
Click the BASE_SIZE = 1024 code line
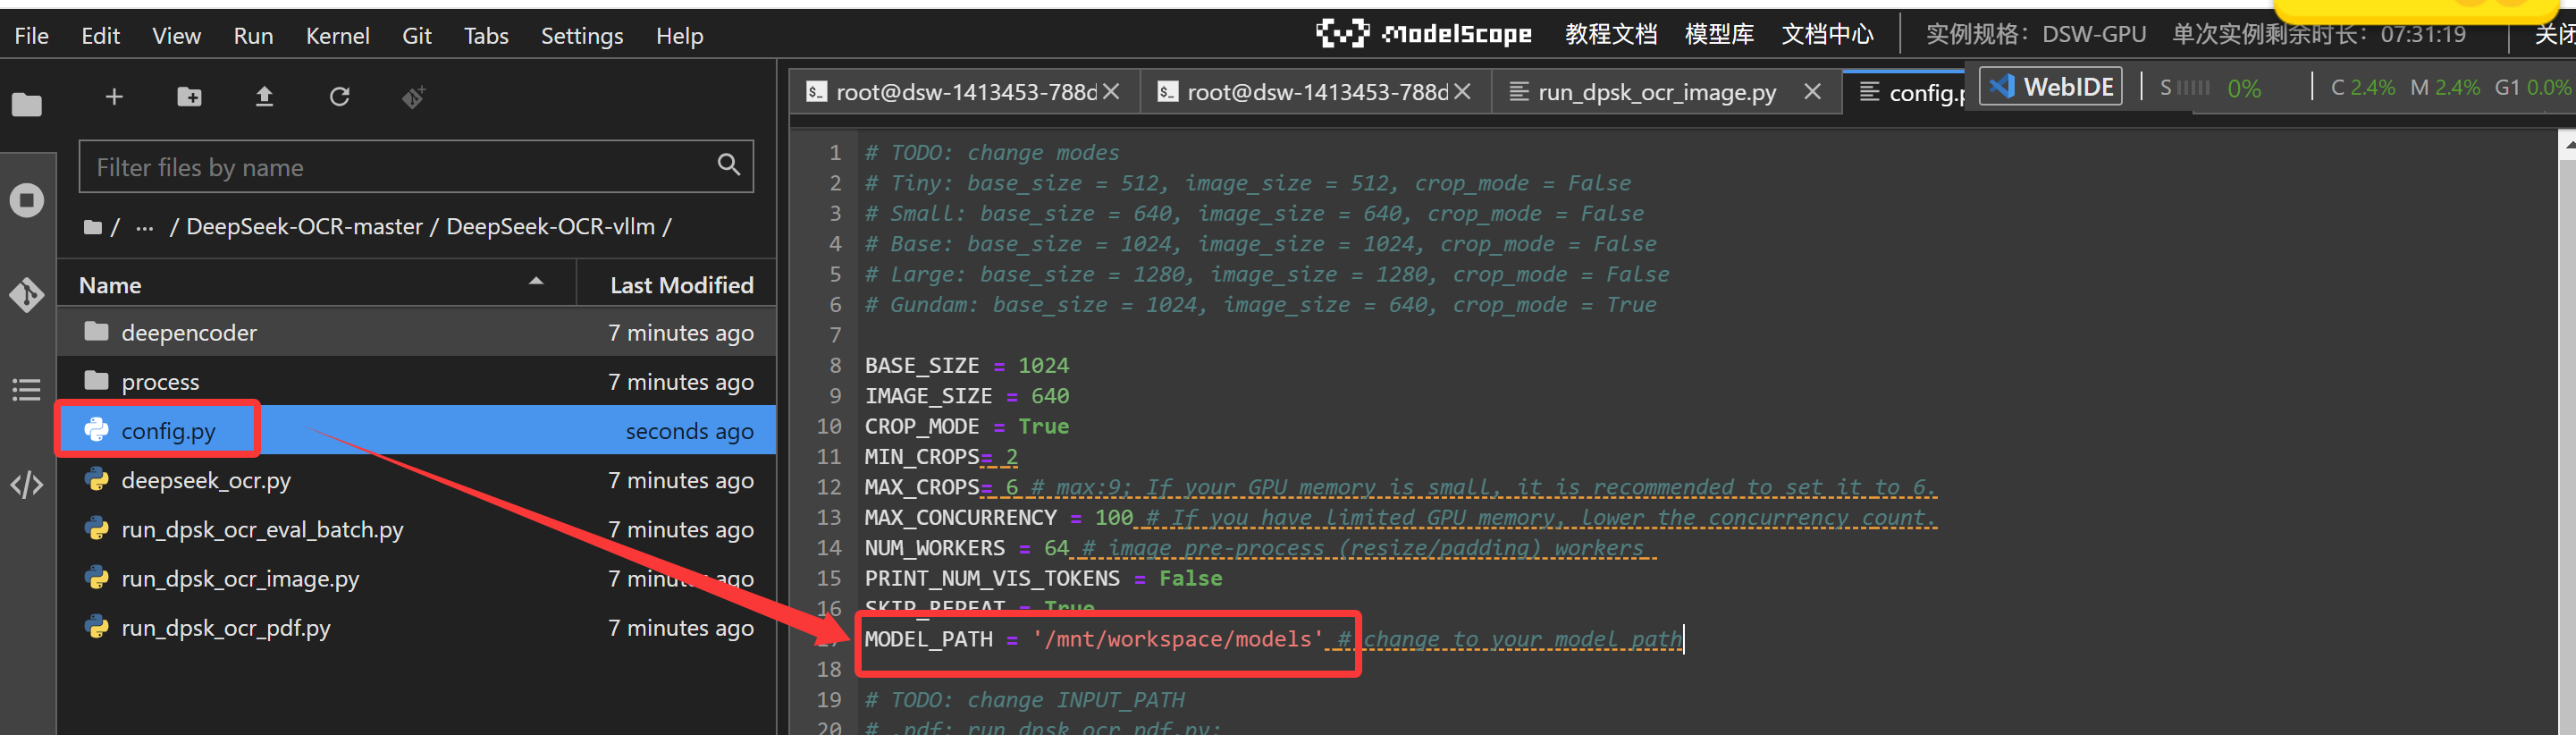[x=966, y=365]
